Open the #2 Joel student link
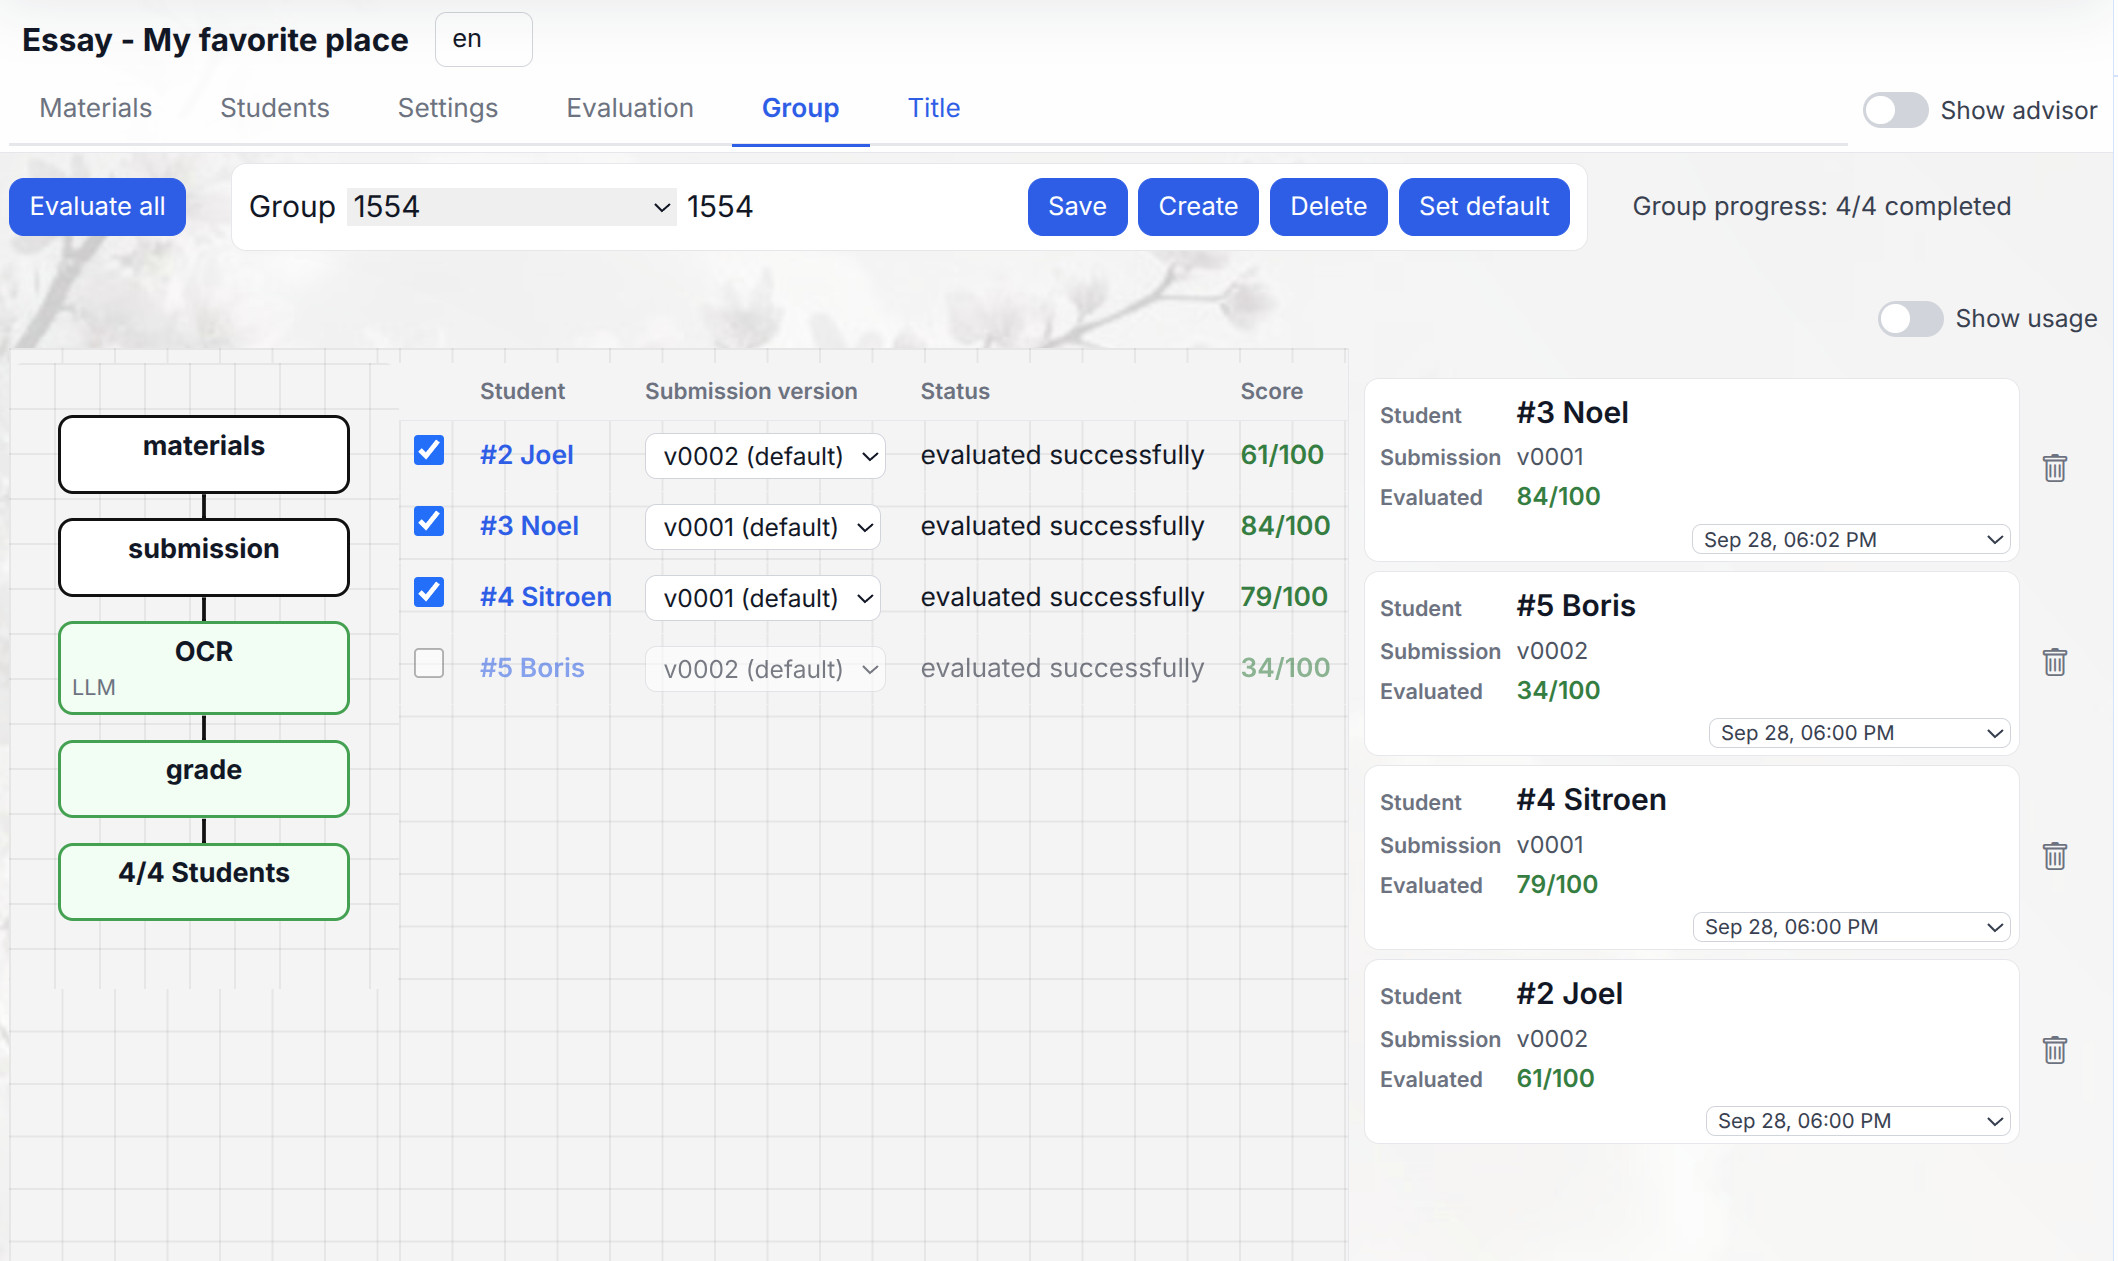Image resolution: width=2118 pixels, height=1261 pixels. pyautogui.click(x=527, y=455)
